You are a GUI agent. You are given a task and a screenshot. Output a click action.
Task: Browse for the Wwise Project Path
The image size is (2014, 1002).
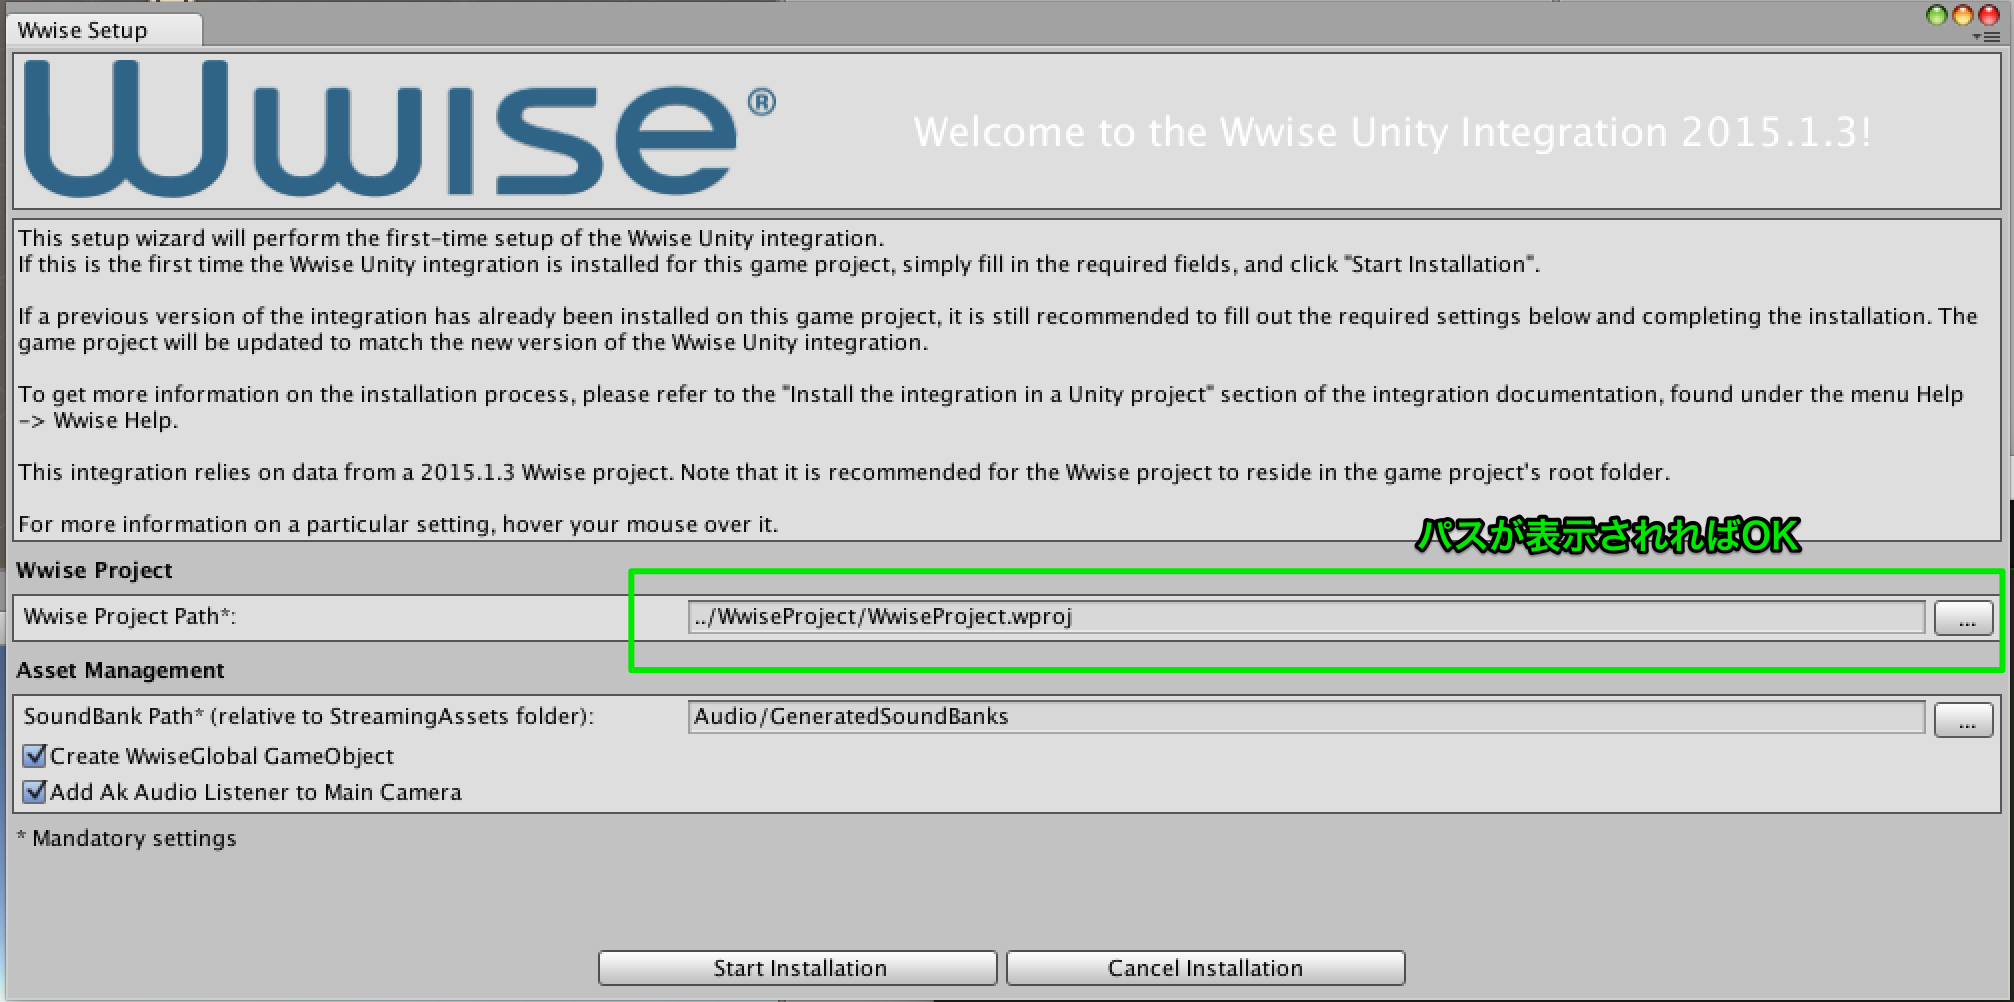1964,618
